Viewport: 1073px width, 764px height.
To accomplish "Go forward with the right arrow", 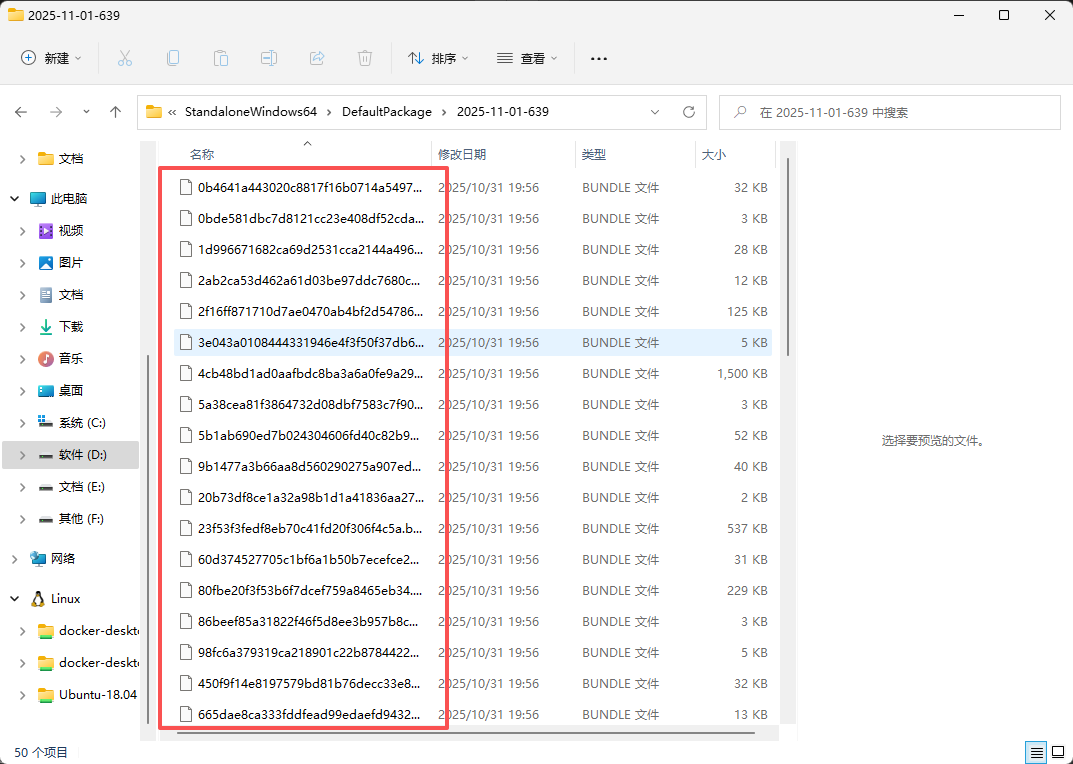I will [56, 112].
